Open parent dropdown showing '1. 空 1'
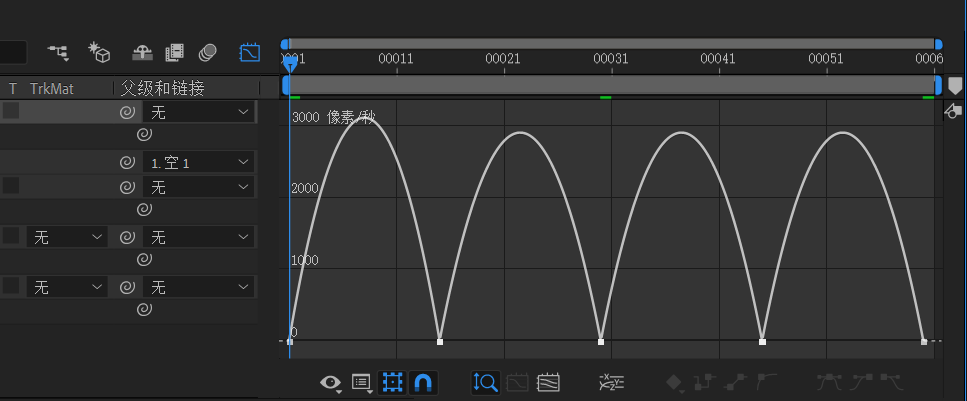Image resolution: width=967 pixels, height=401 pixels. tap(199, 162)
